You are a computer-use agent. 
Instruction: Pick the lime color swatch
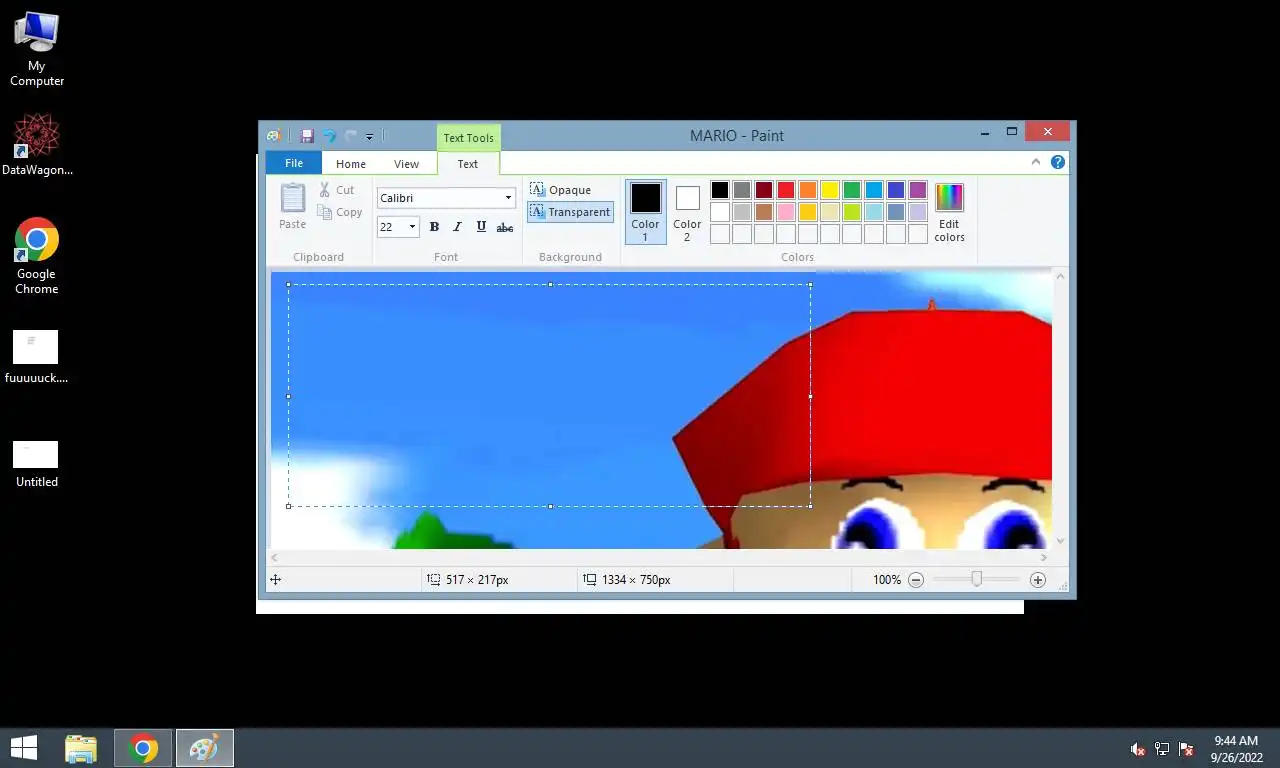point(852,212)
